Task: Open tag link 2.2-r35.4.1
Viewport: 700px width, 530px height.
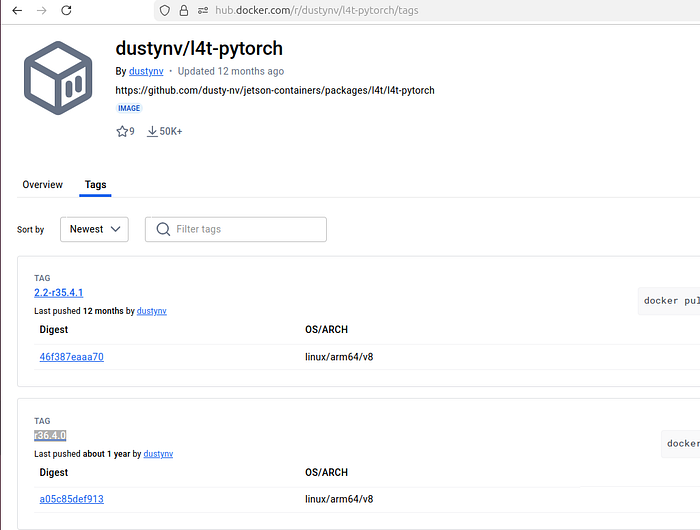Action: [58, 293]
